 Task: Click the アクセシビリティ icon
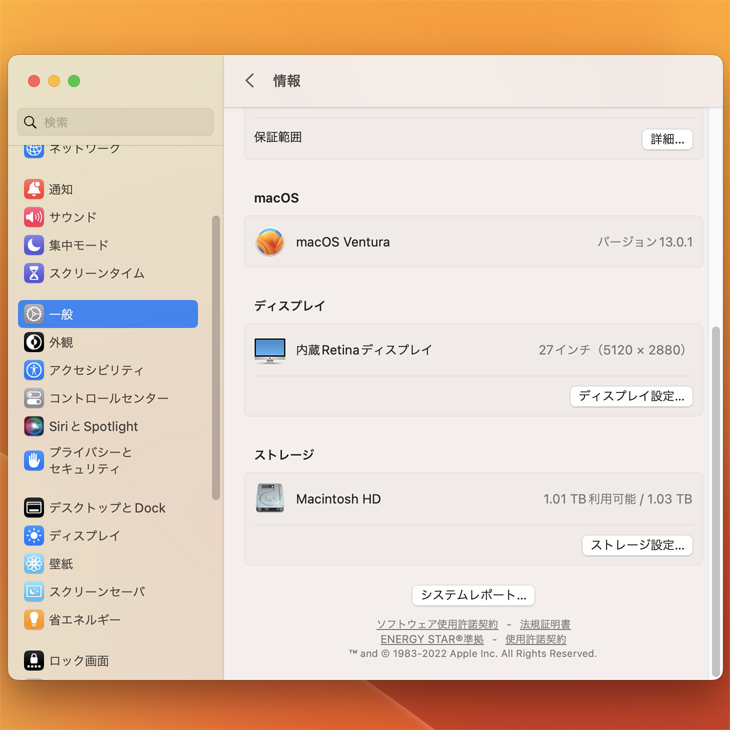[34, 370]
